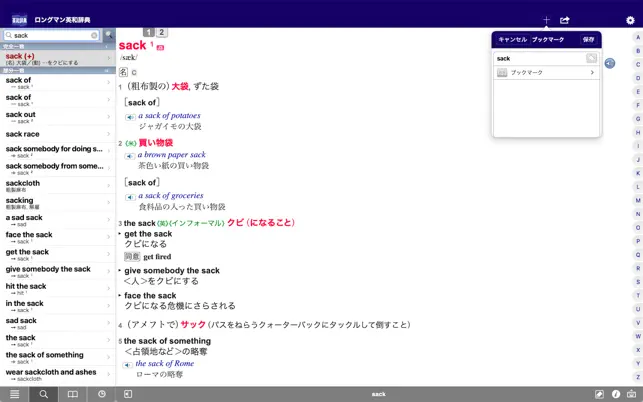
Task: Tap the 名 part-of-speech box
Action: (123, 72)
